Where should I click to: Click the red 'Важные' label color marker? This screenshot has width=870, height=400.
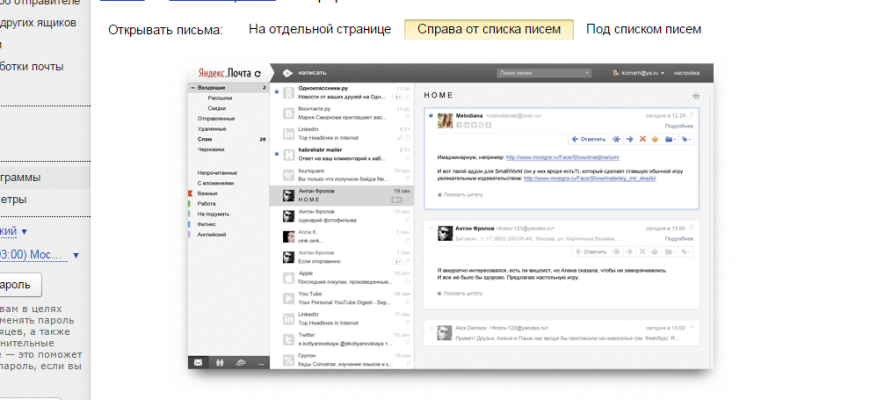click(x=190, y=194)
